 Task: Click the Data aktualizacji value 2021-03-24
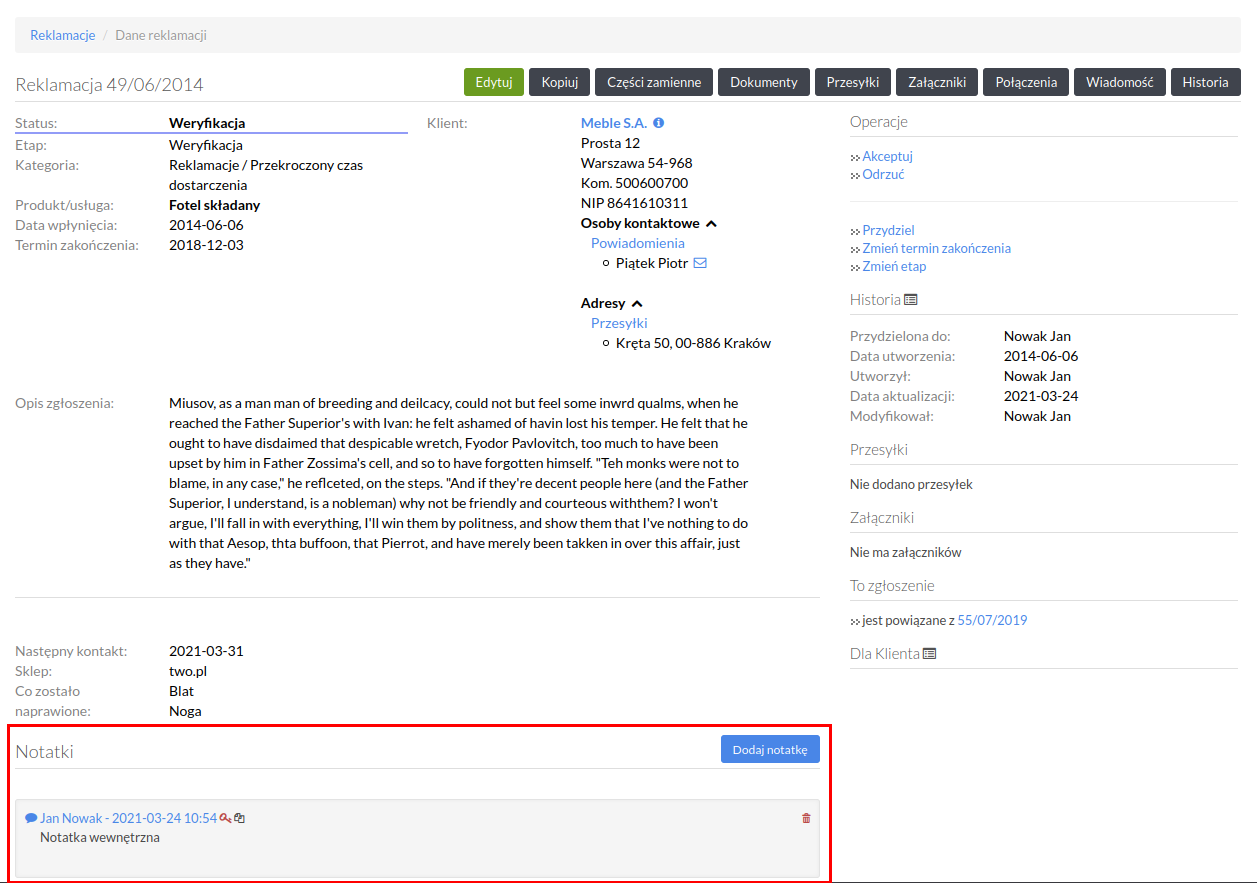(1041, 396)
